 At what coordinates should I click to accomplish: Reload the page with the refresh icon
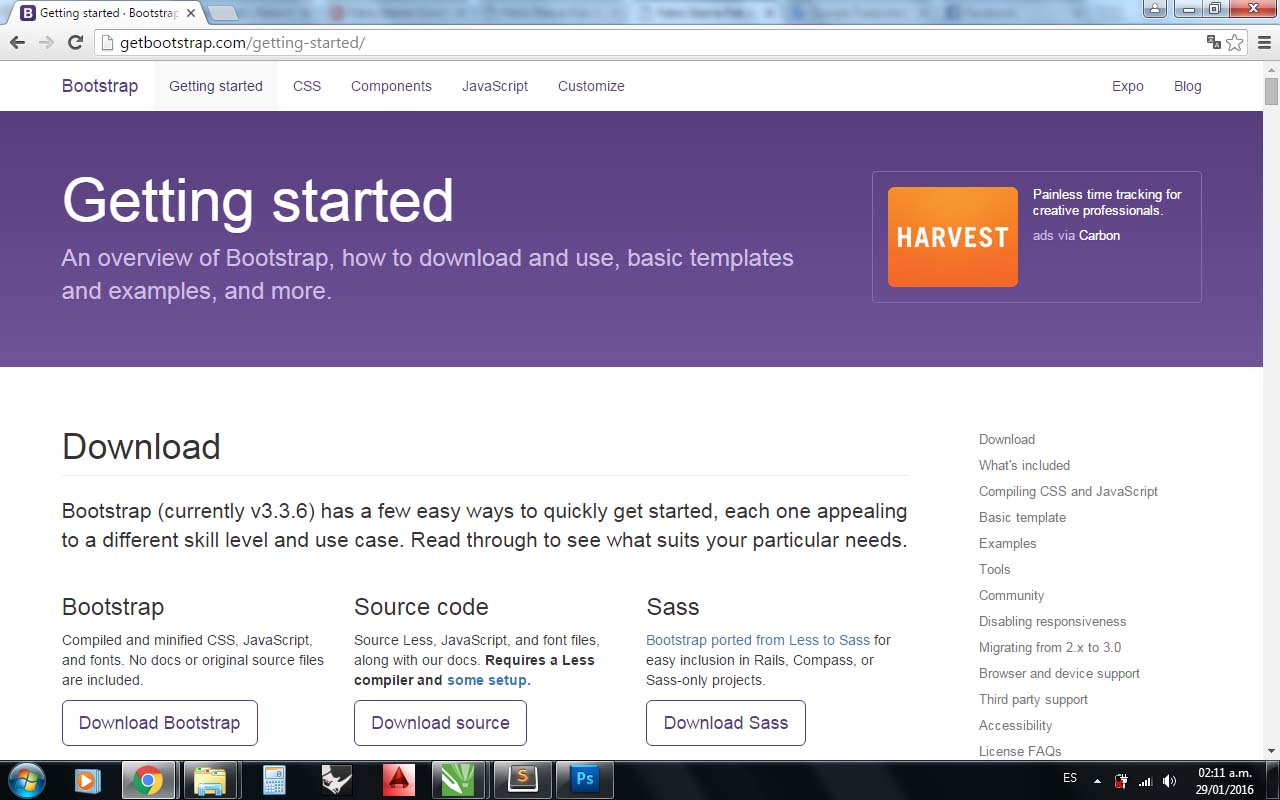point(75,42)
